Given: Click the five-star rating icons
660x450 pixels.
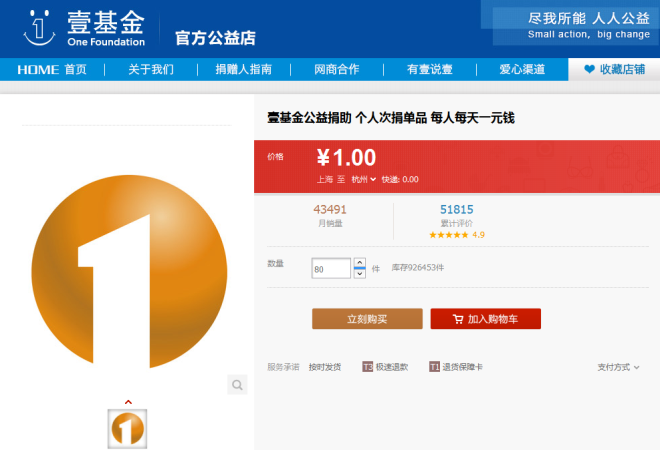Looking at the screenshot, I should (448, 235).
